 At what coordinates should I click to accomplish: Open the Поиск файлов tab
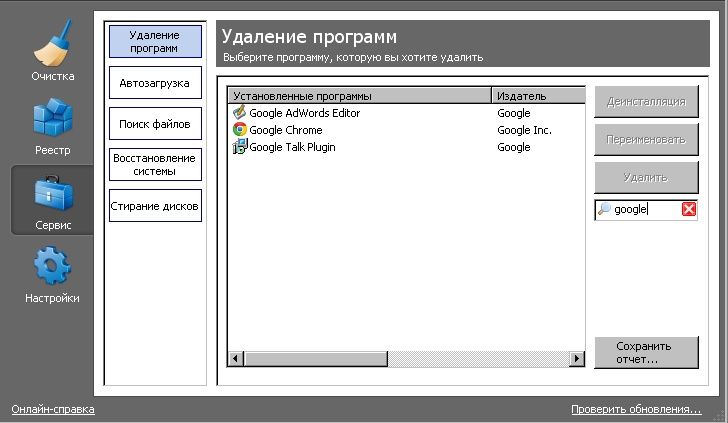155,124
